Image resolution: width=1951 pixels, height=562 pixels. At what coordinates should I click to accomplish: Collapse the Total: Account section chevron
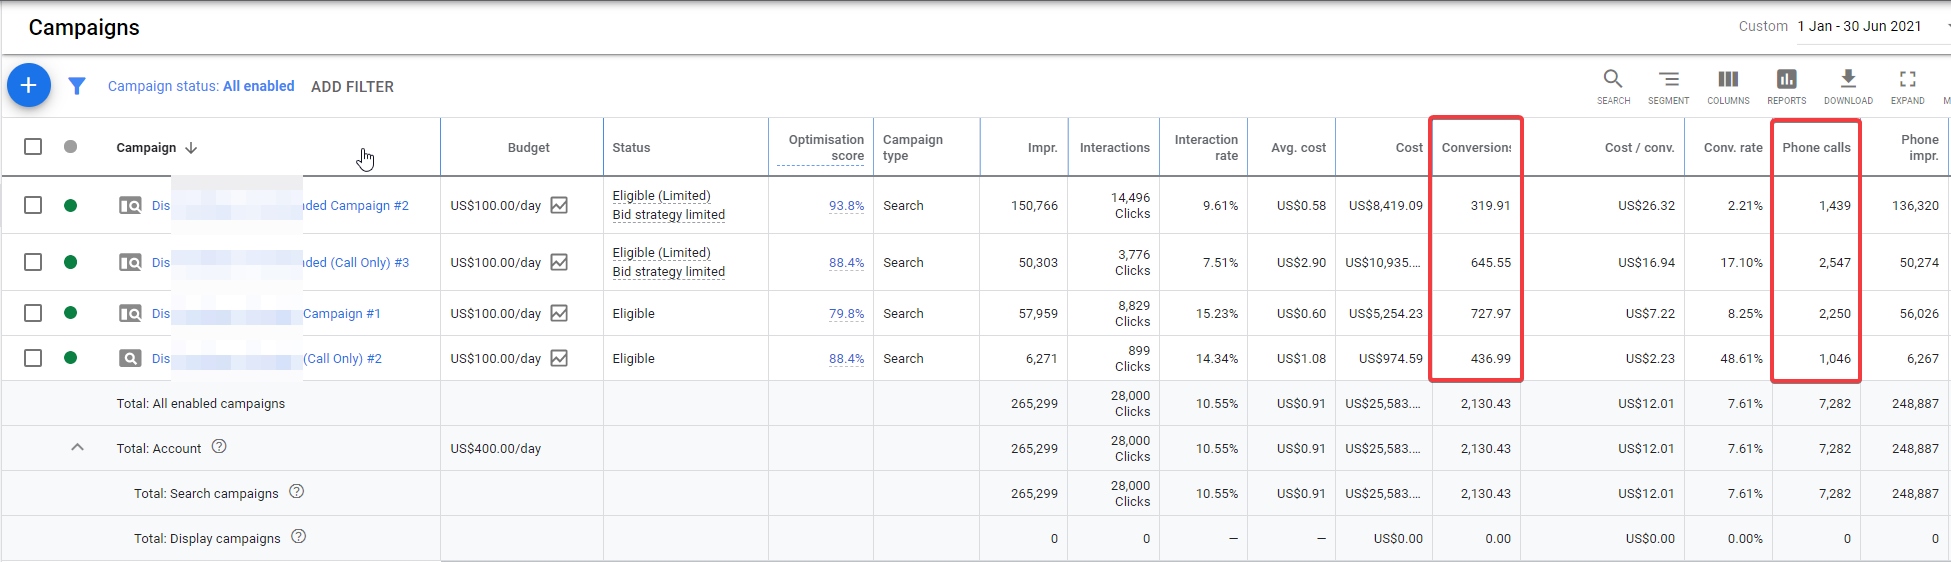point(77,447)
